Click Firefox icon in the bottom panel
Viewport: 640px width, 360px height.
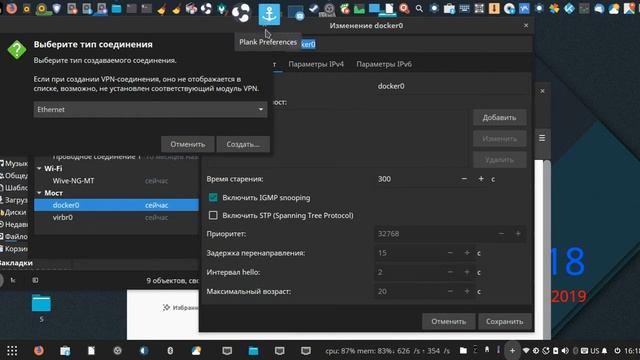point(39,351)
